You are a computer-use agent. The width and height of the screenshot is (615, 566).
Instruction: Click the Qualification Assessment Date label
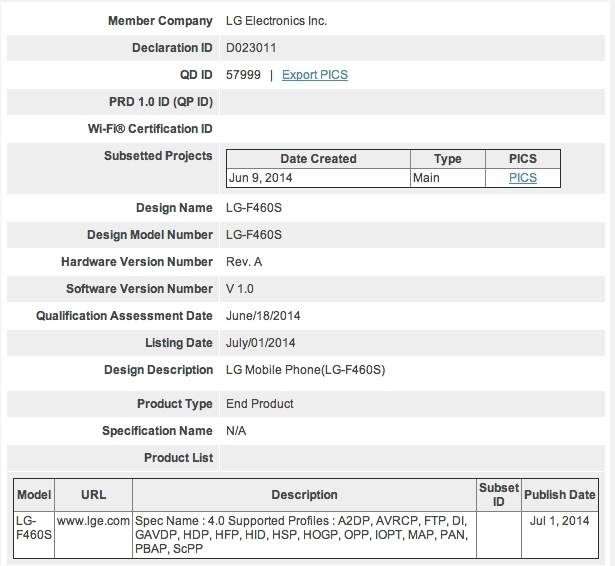click(x=124, y=316)
